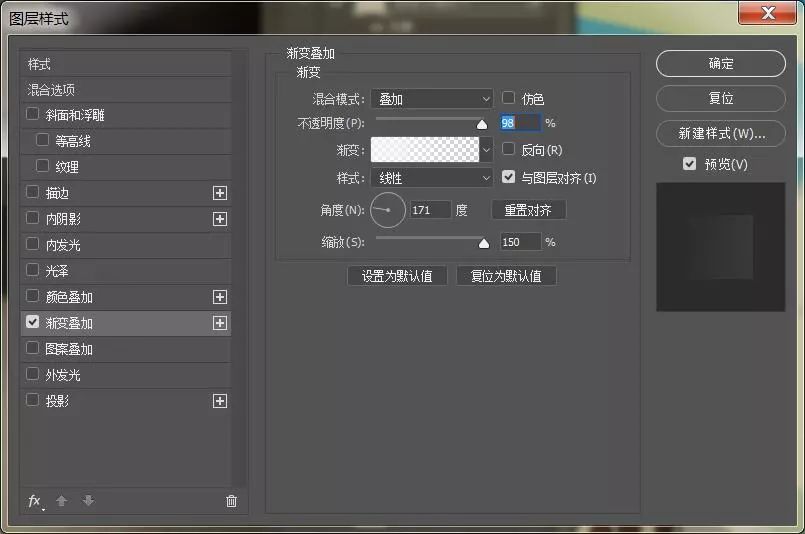
Task: Click the plus icon next to 描边
Action: click(220, 193)
